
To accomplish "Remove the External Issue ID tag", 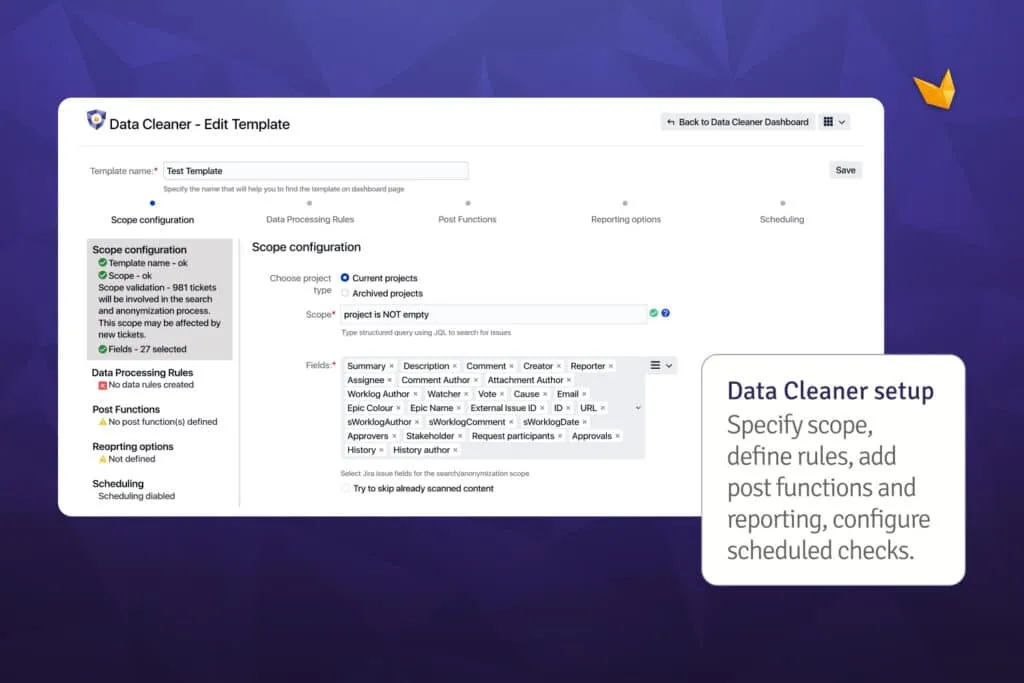I will point(542,408).
